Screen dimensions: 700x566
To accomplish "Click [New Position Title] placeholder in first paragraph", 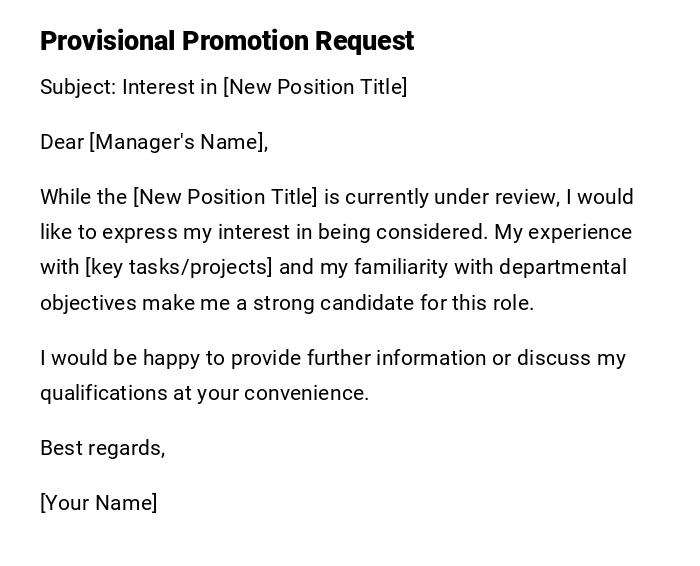I will pyautogui.click(x=225, y=197).
